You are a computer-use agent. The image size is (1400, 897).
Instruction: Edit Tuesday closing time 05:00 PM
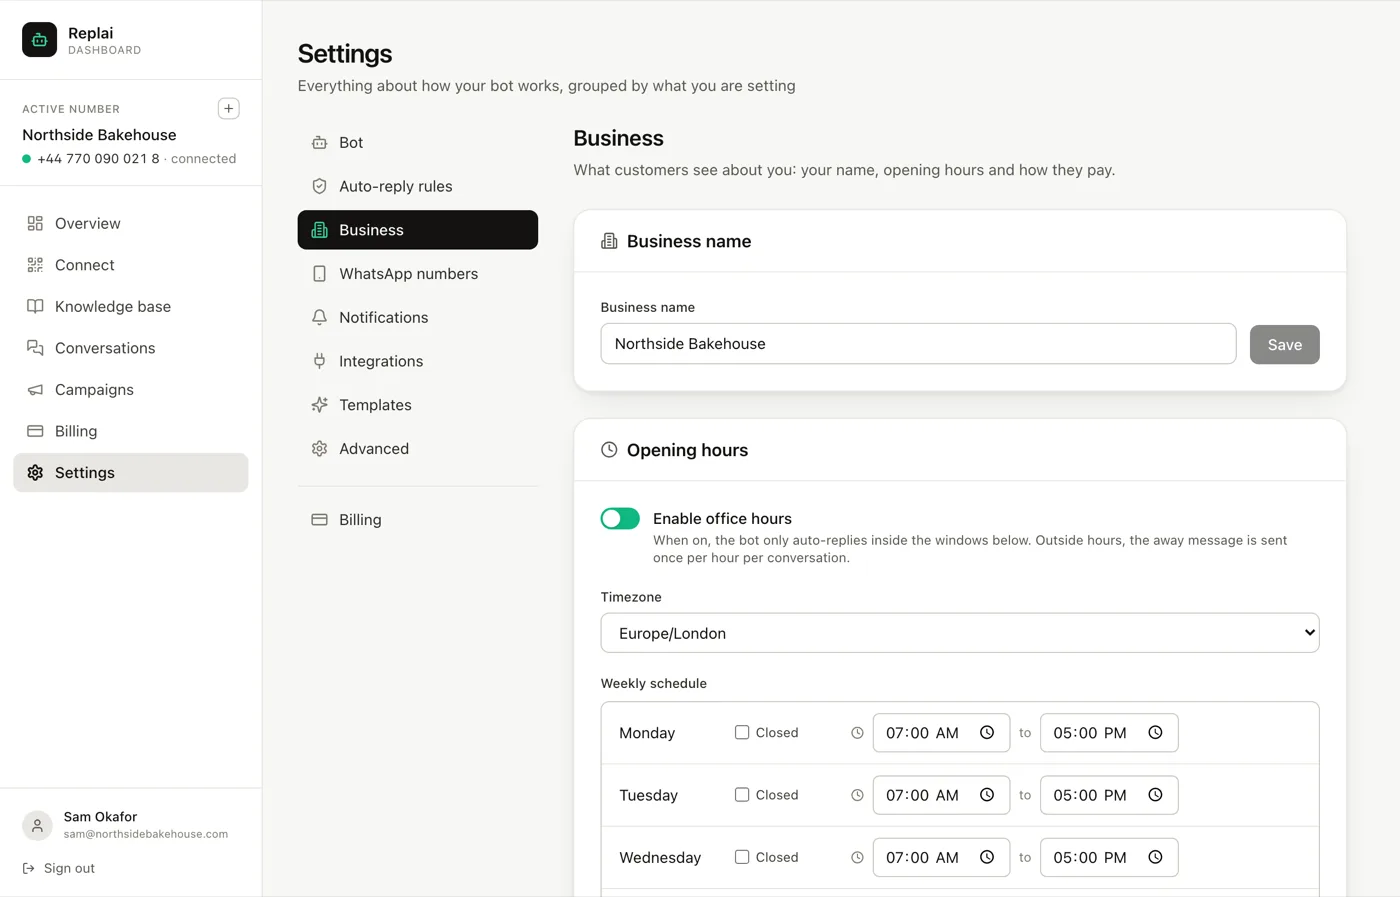(x=1109, y=795)
